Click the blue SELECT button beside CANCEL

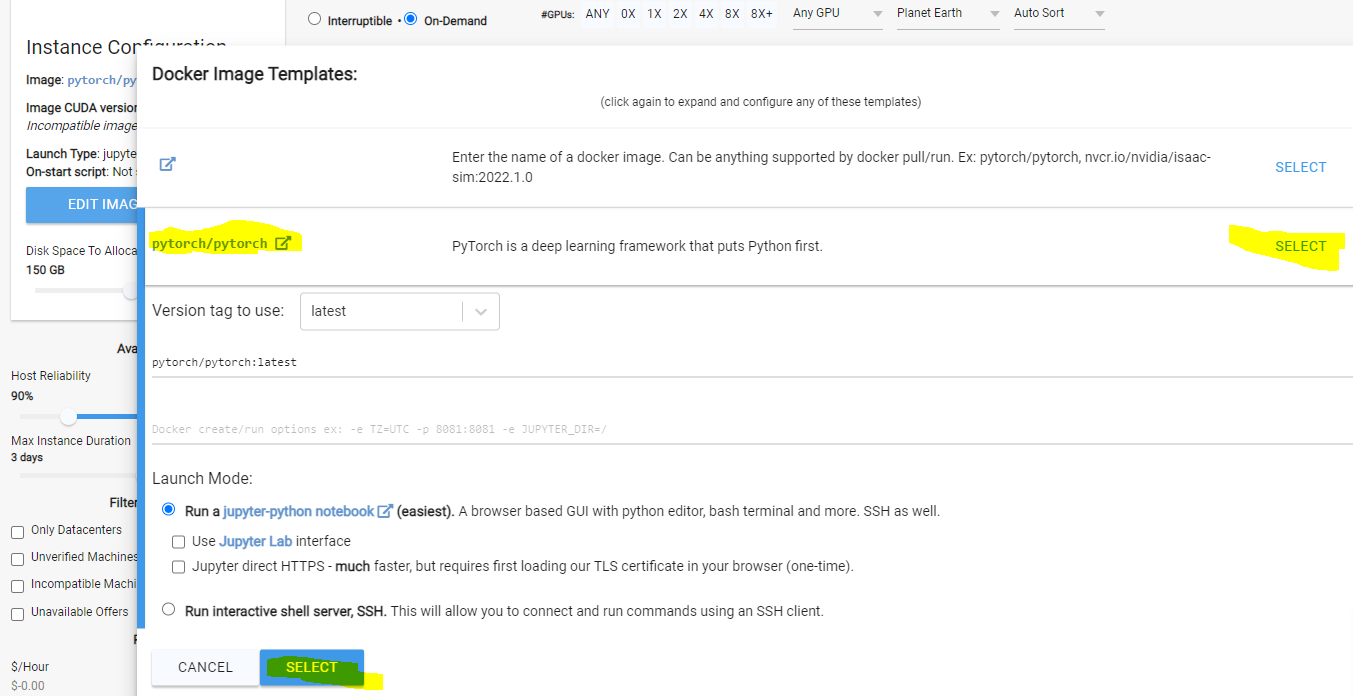(x=312, y=667)
